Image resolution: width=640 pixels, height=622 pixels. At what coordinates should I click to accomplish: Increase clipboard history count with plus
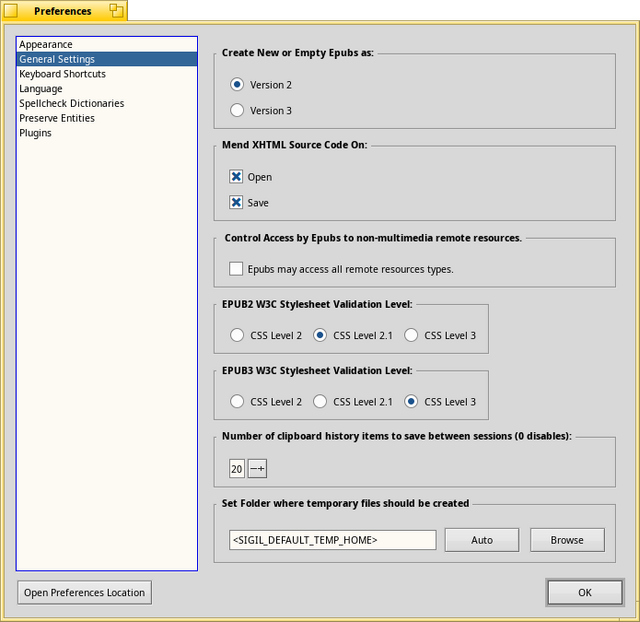[262, 469]
